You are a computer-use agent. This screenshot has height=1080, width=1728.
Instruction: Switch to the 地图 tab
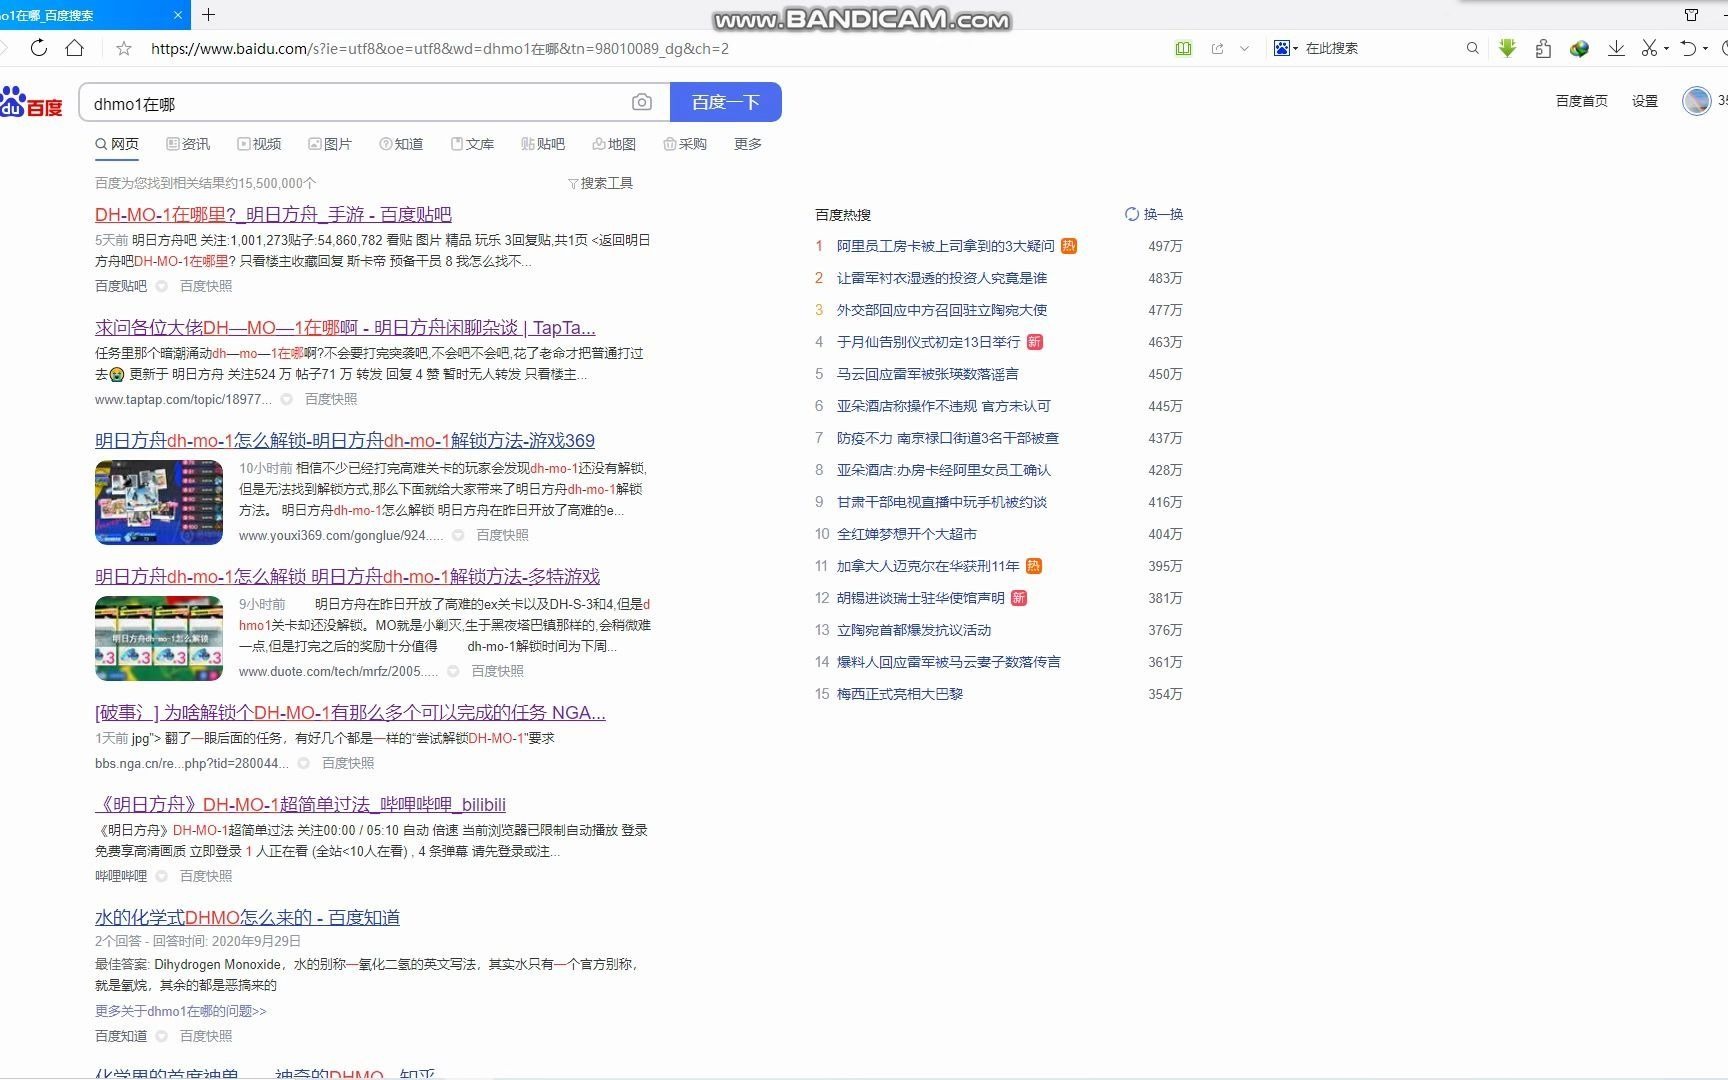point(614,144)
